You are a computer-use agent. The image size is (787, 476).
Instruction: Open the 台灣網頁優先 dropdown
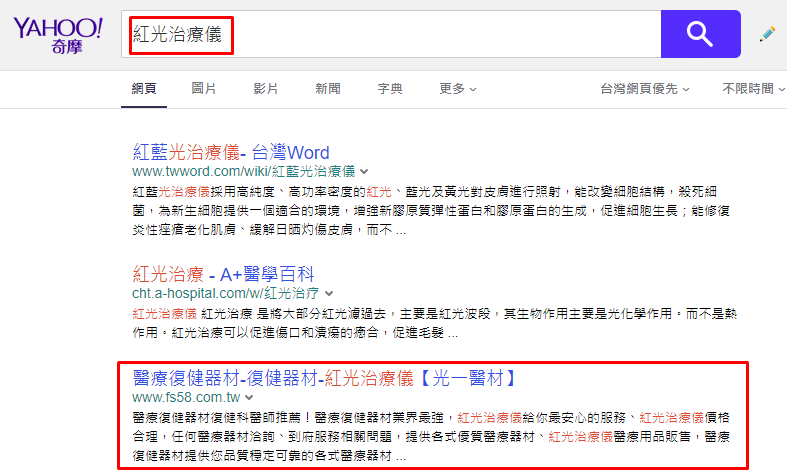[645, 89]
